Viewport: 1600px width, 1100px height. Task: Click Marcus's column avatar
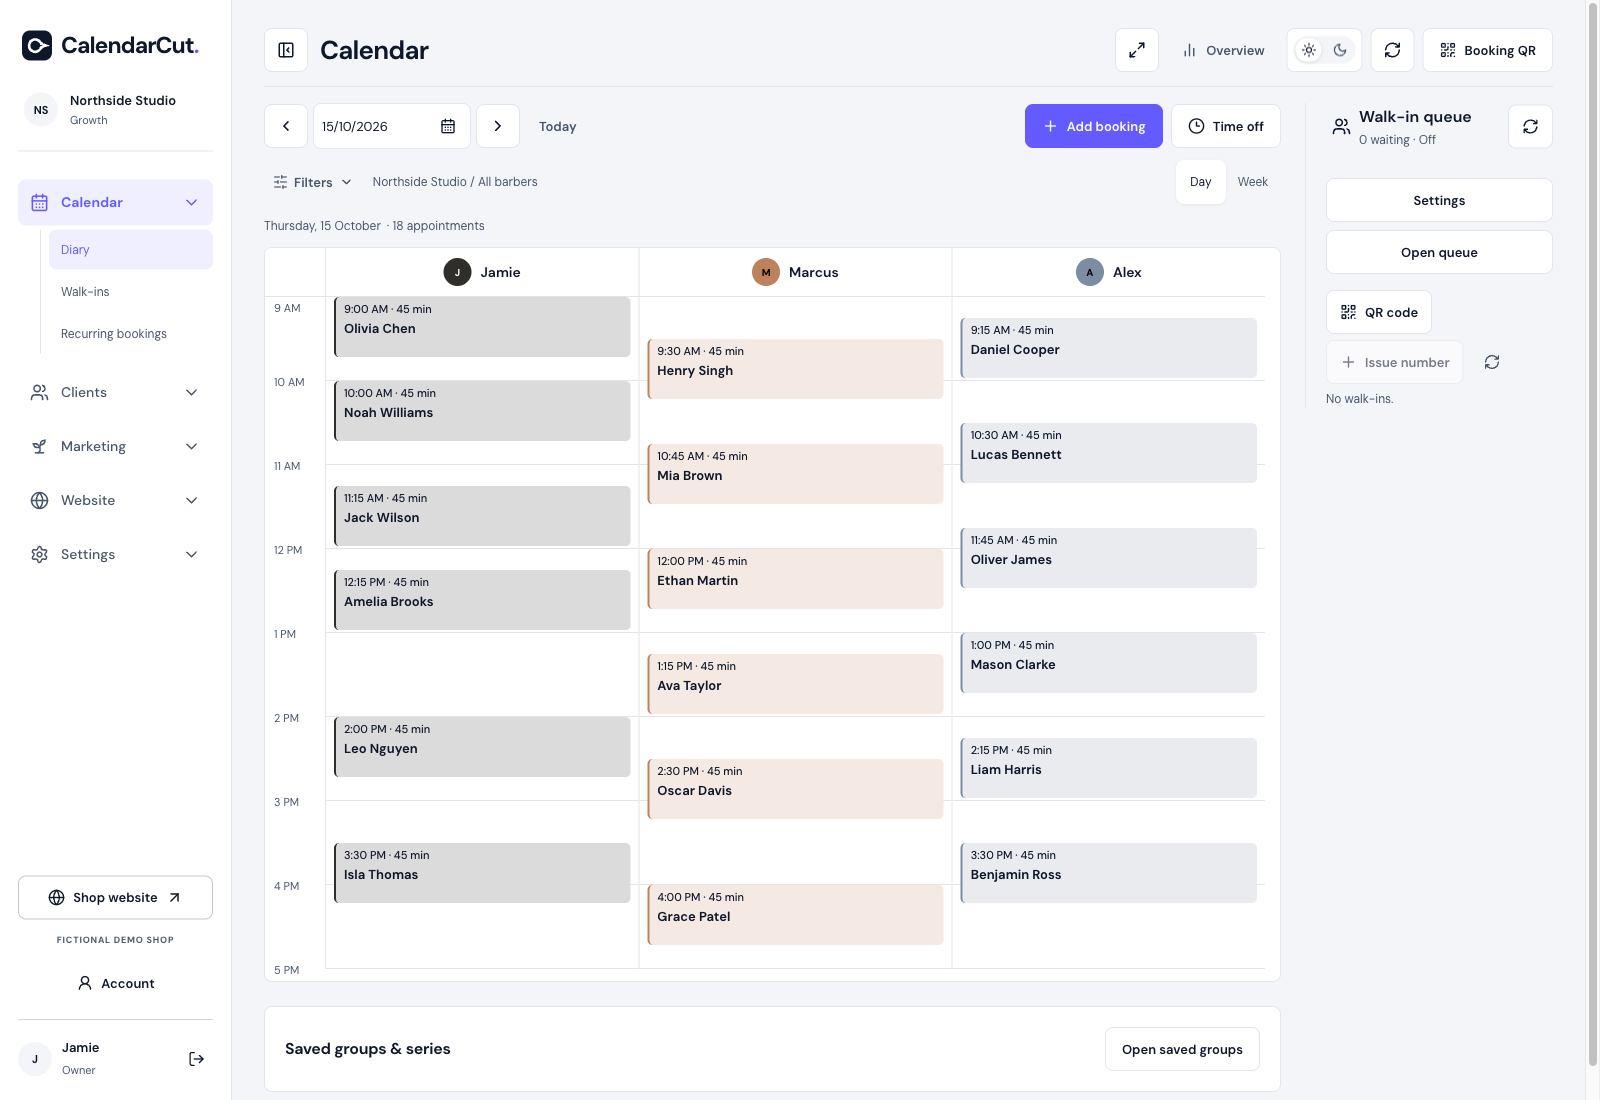coord(766,272)
